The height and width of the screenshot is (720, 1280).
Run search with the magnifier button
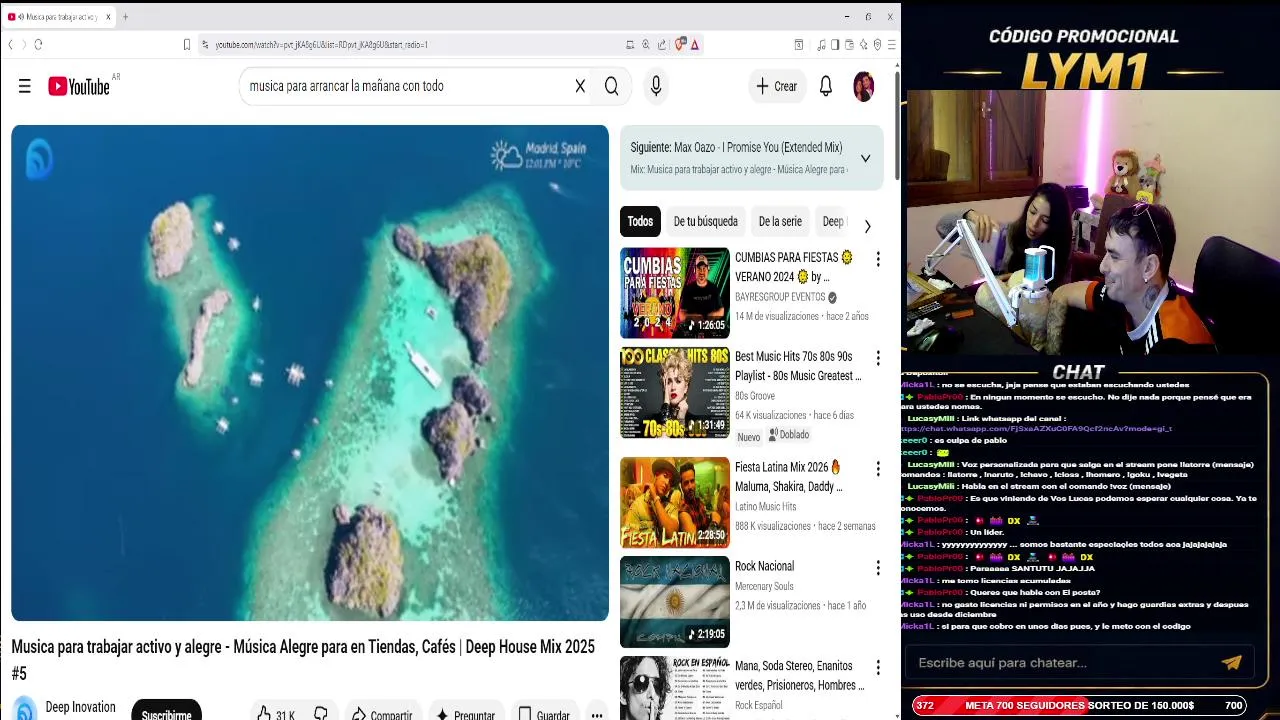[611, 86]
